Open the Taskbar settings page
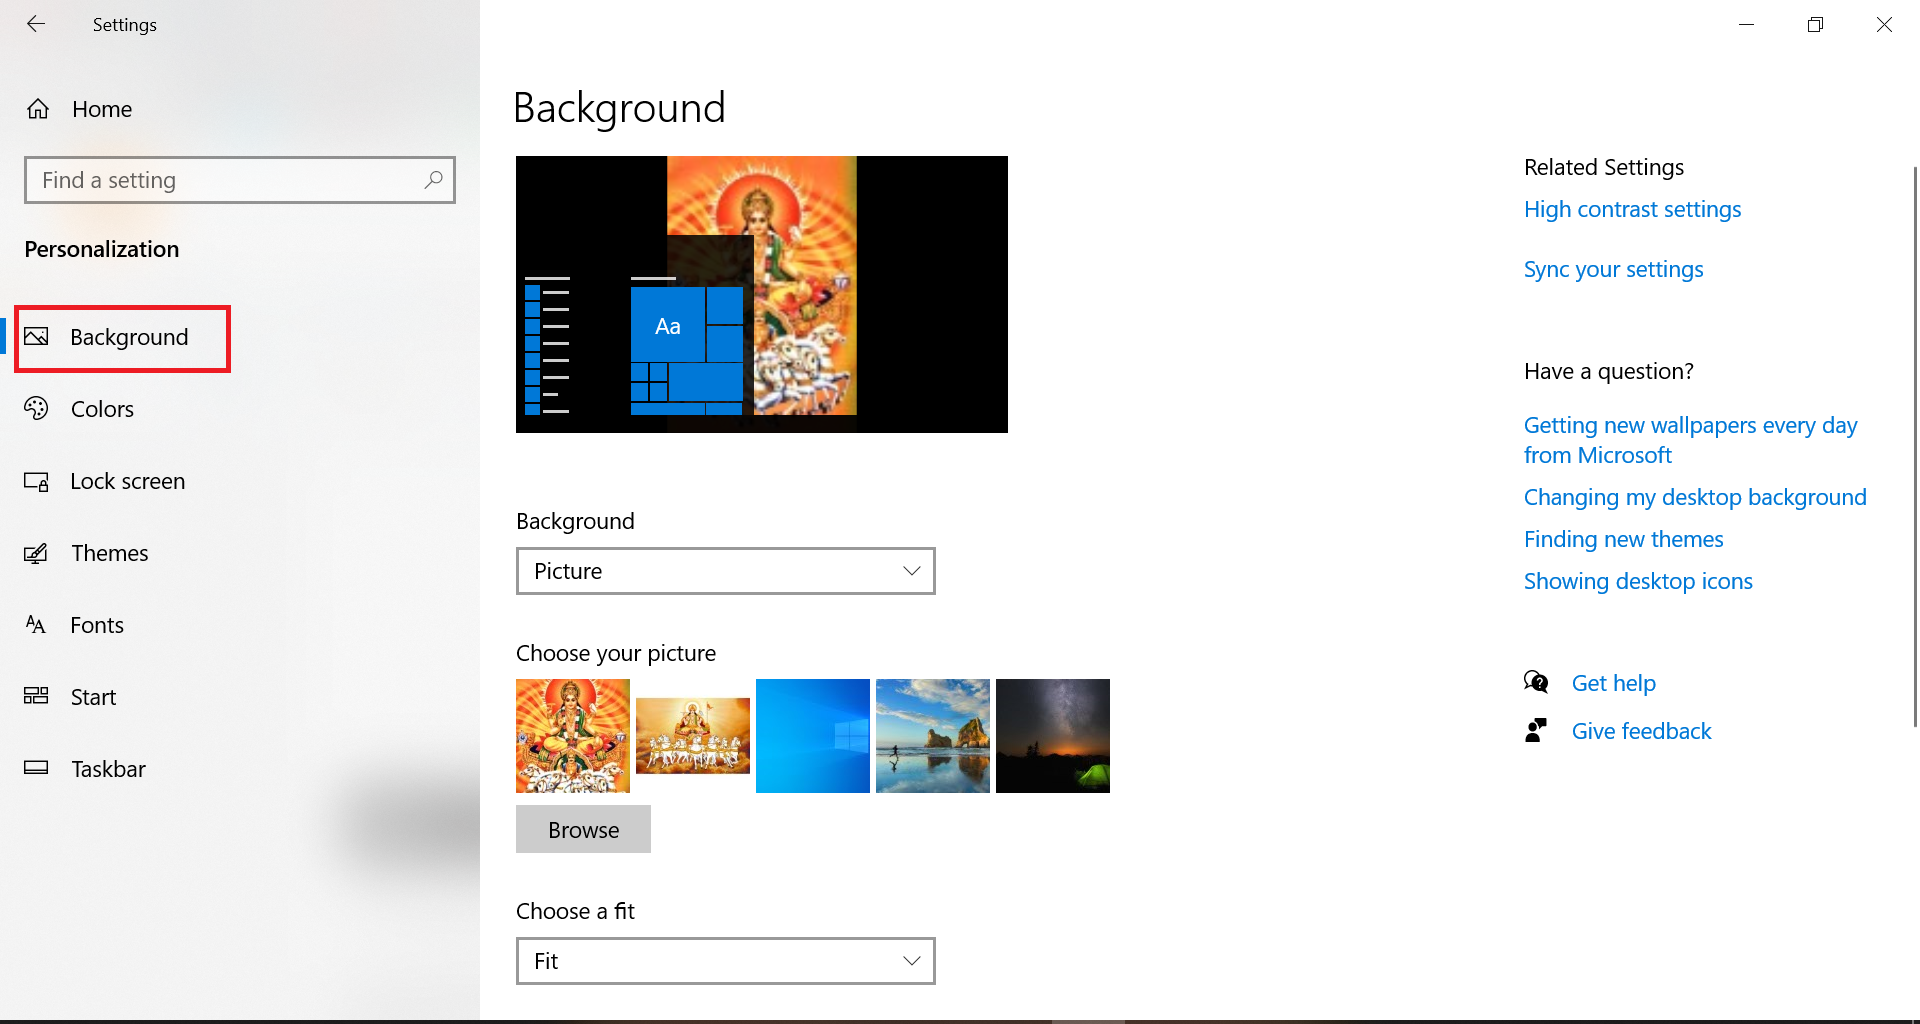Image resolution: width=1920 pixels, height=1024 pixels. 108,769
